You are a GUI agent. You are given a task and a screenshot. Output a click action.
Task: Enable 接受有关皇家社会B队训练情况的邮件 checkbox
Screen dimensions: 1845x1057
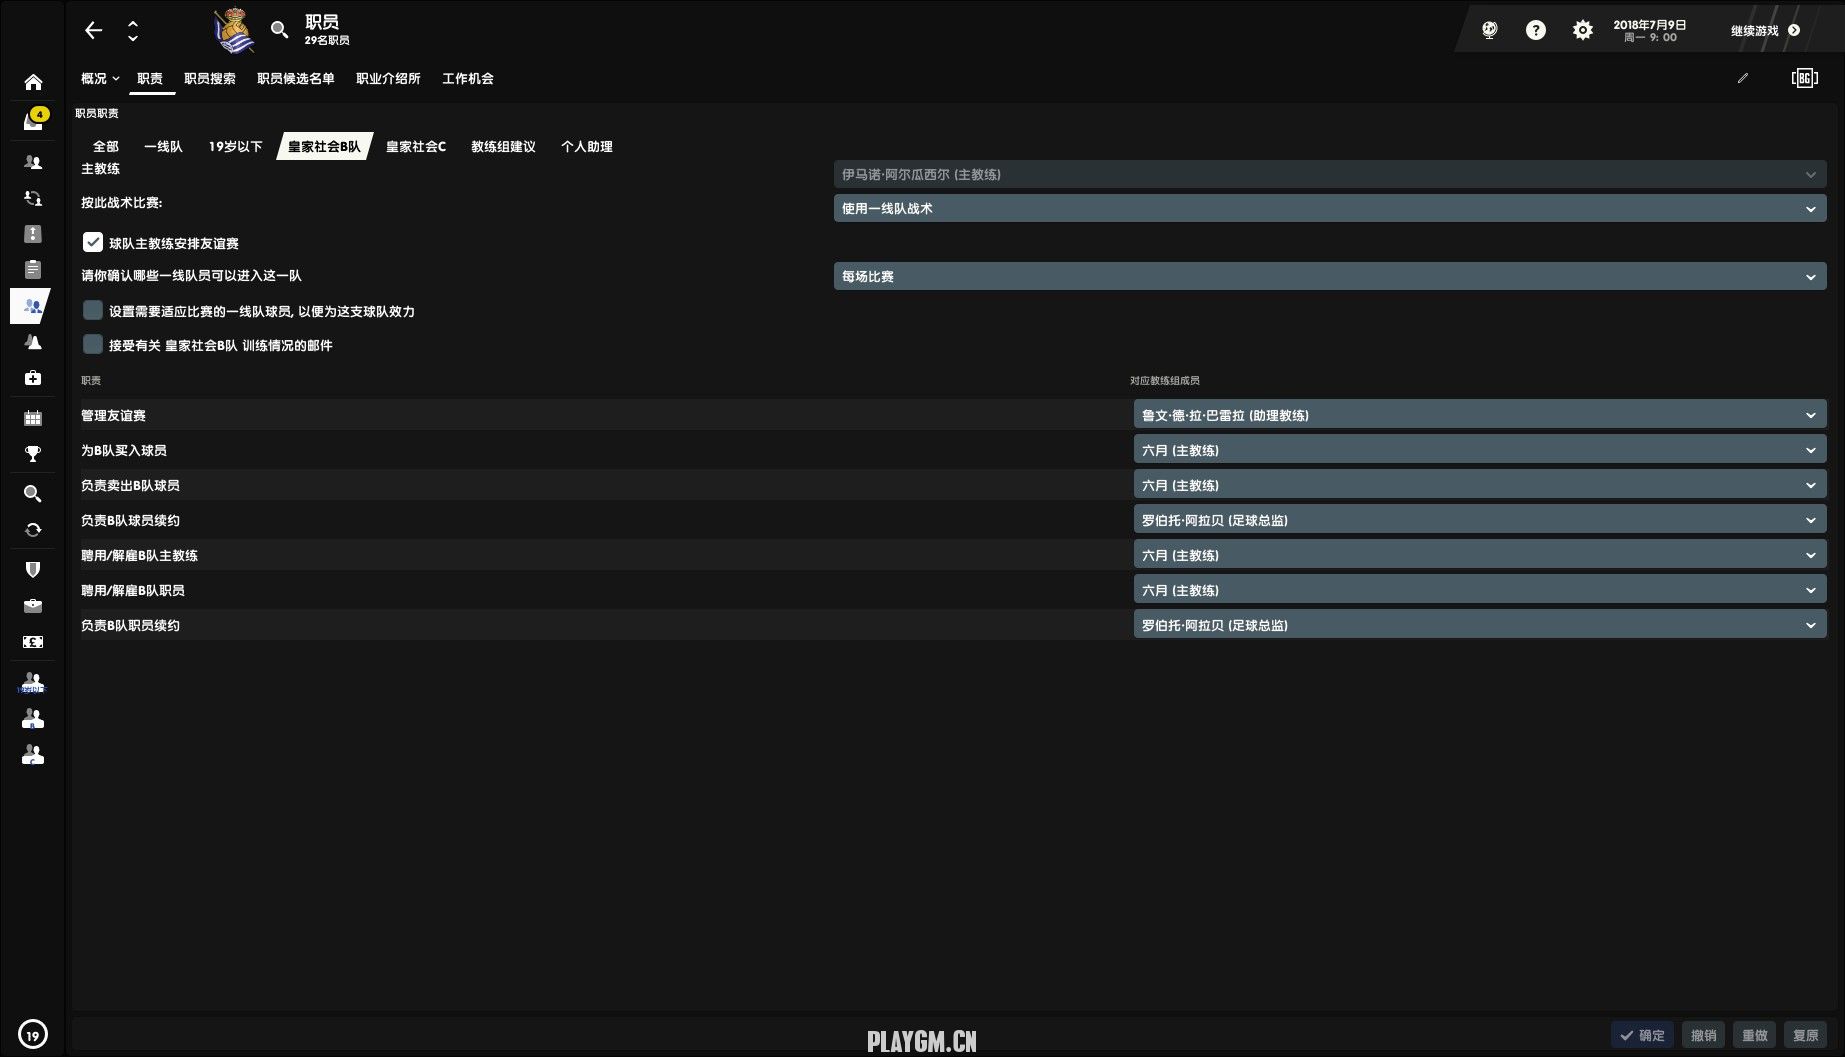click(93, 345)
